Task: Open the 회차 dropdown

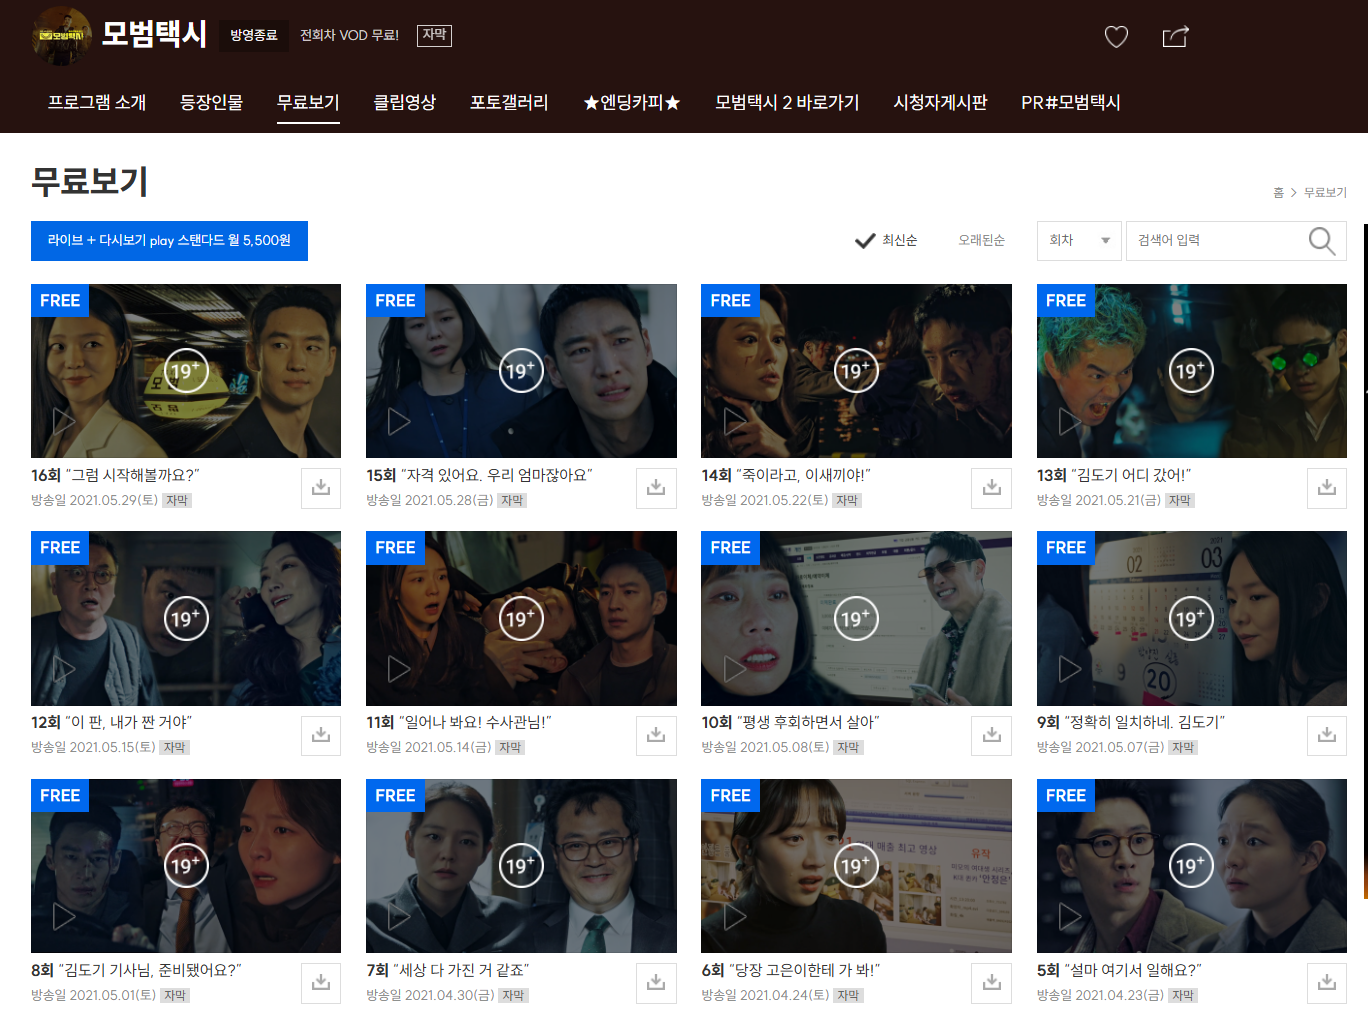Action: point(1079,240)
